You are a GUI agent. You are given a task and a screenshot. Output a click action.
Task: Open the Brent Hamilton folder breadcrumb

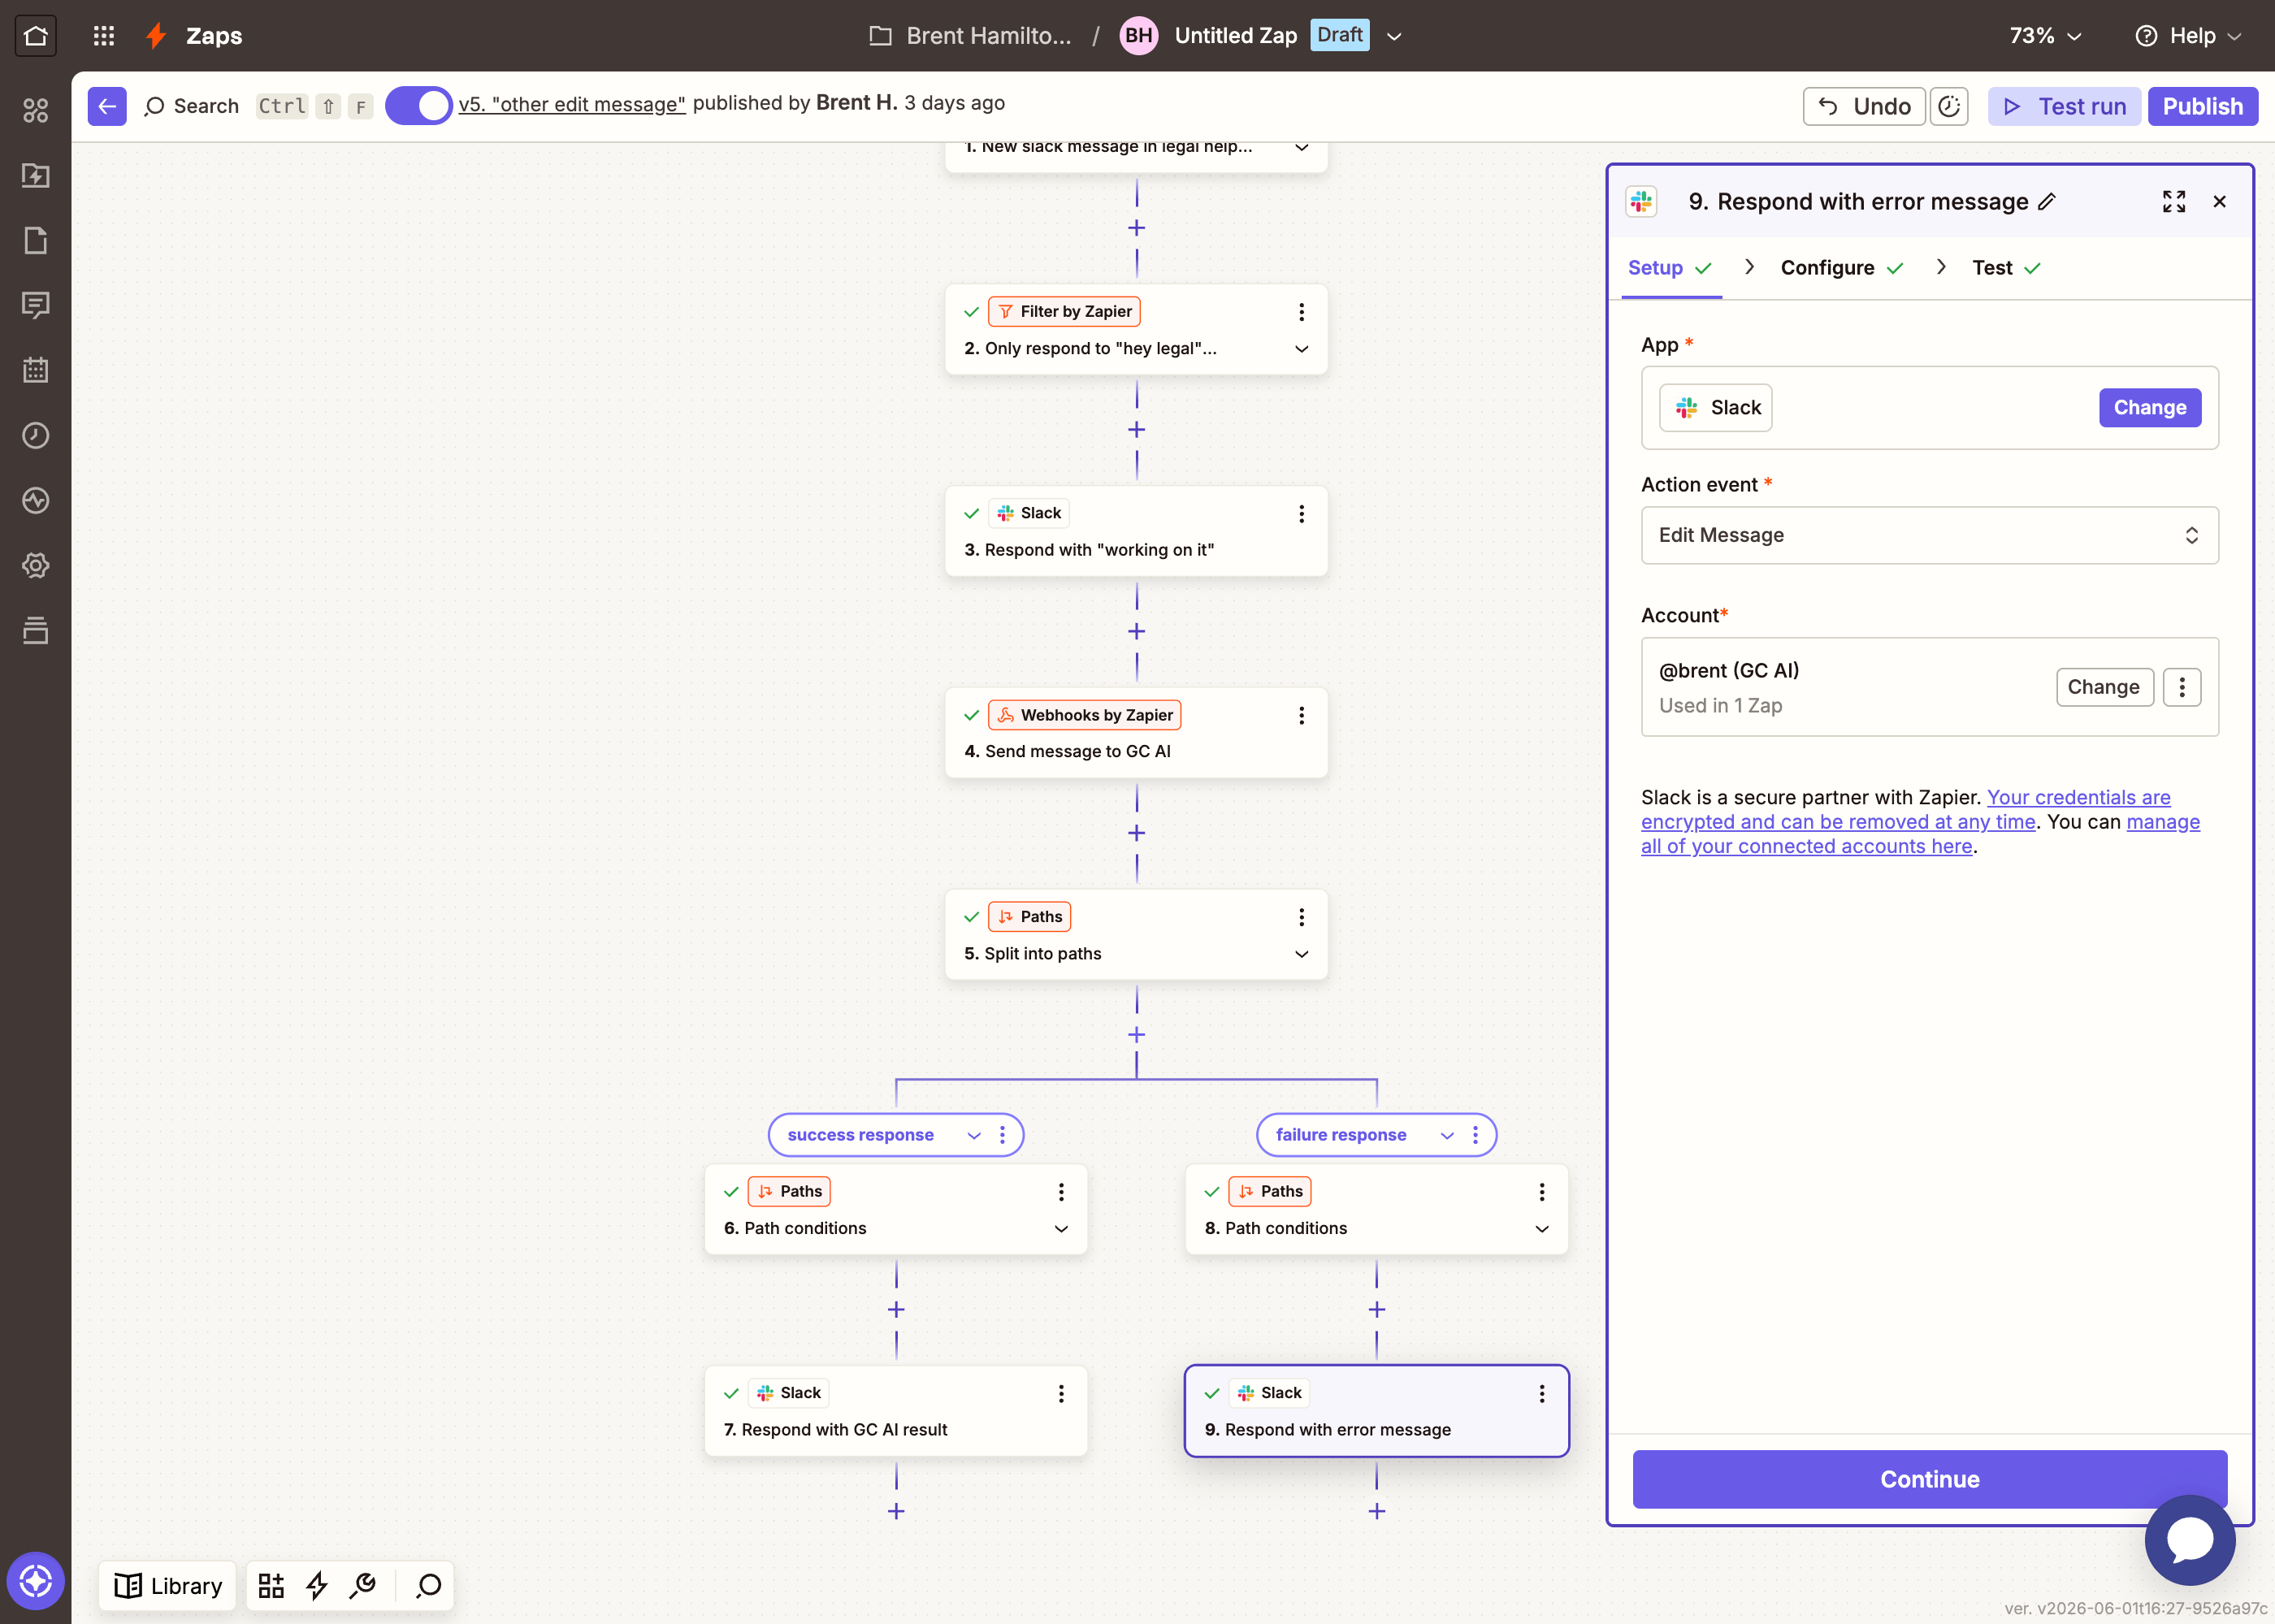coord(970,36)
